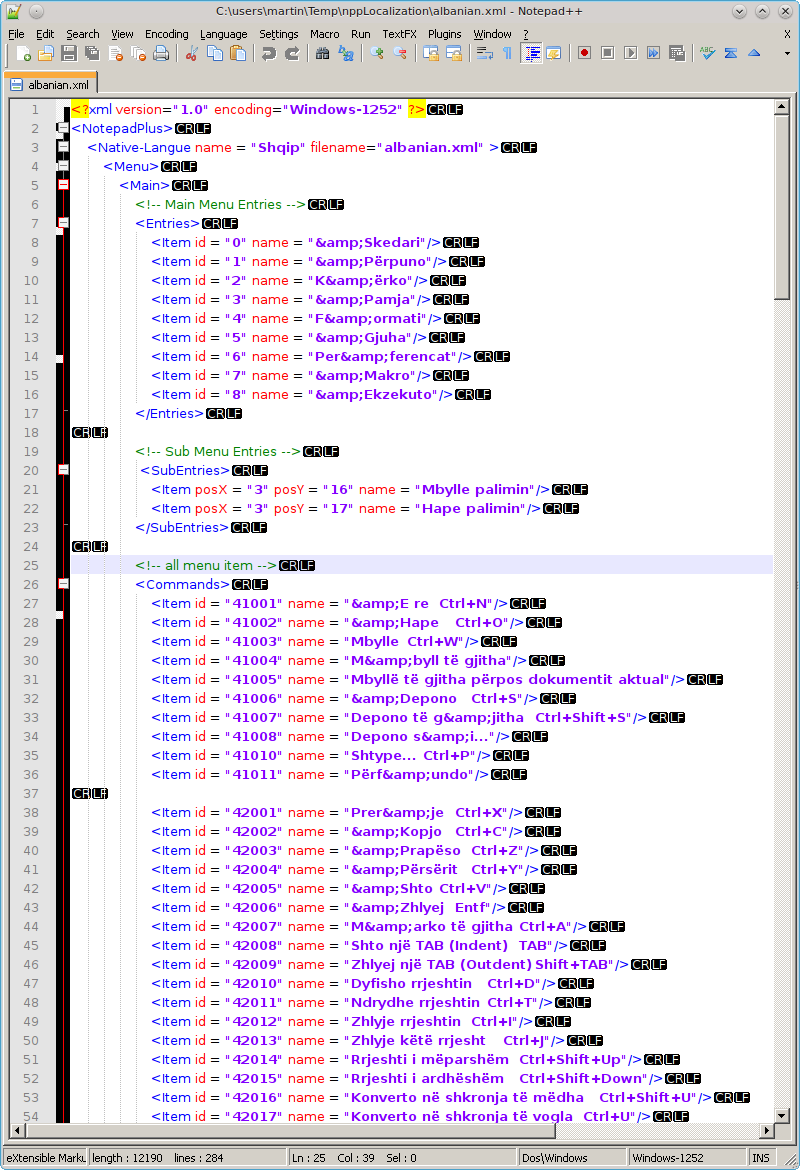Click the INS mode indicator in status bar

761,1158
